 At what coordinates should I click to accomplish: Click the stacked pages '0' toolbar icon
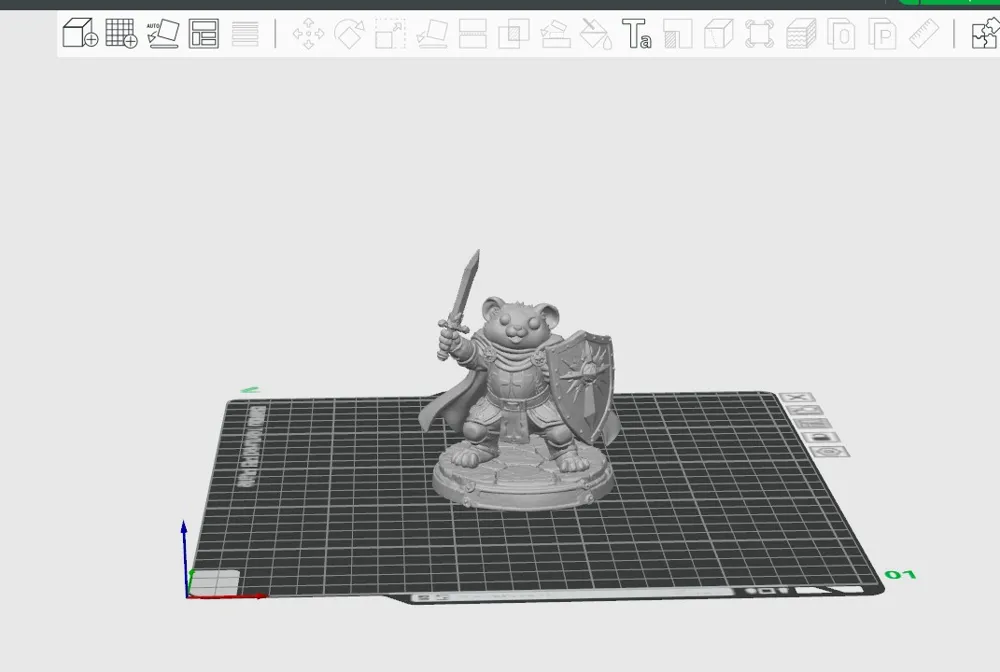click(x=841, y=33)
